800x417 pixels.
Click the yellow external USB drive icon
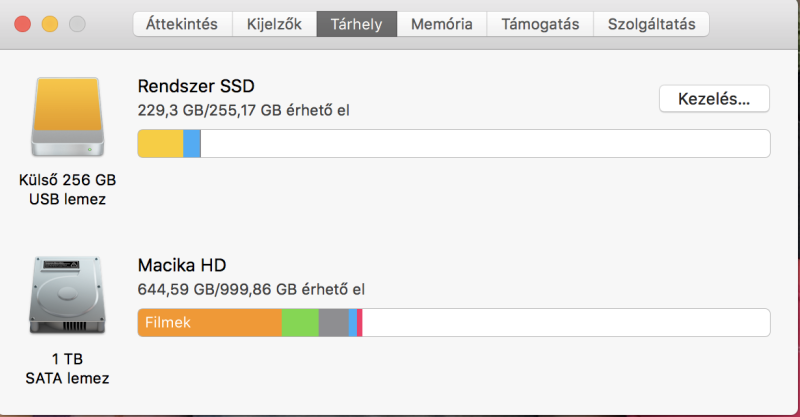[x=68, y=117]
